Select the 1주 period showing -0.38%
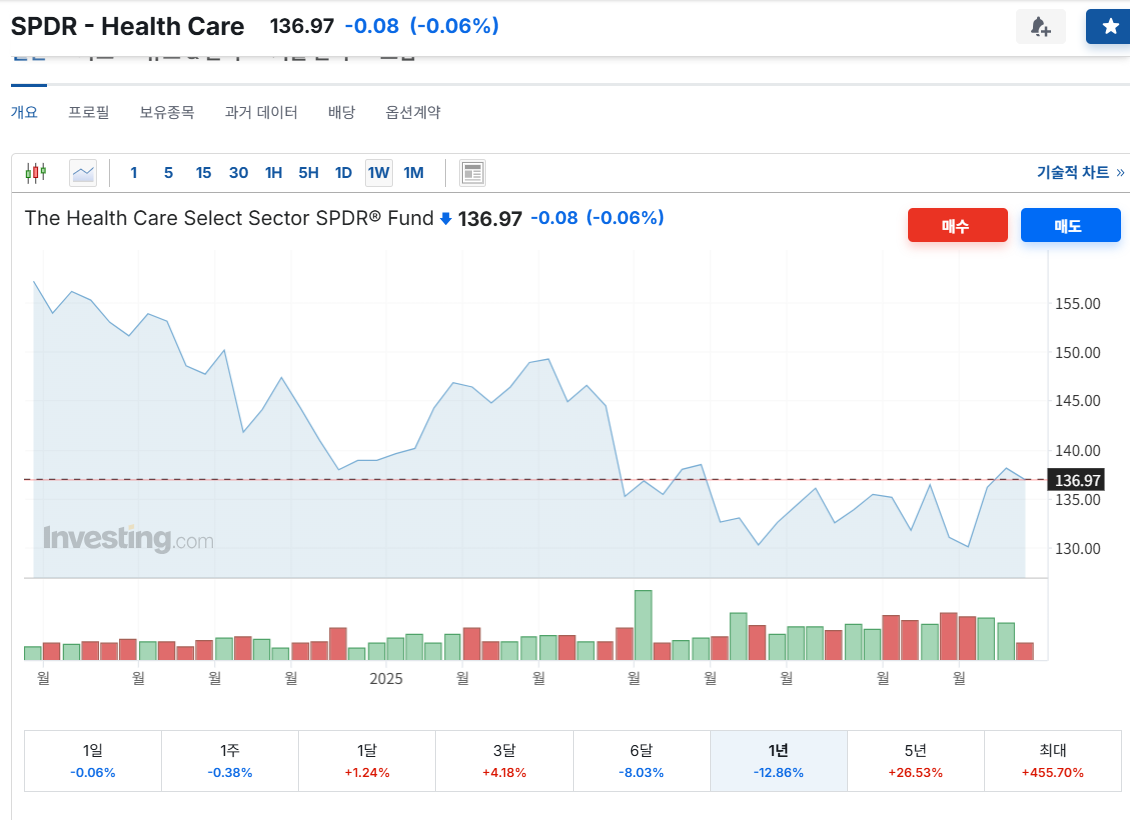Image resolution: width=1130 pixels, height=820 pixels. 230,761
